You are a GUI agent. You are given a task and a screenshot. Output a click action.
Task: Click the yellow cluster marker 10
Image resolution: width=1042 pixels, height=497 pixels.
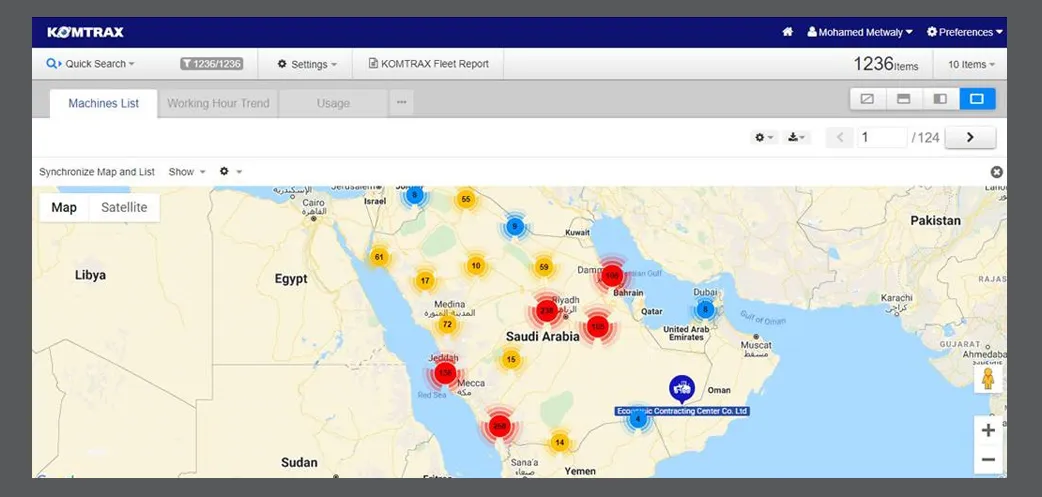[475, 266]
